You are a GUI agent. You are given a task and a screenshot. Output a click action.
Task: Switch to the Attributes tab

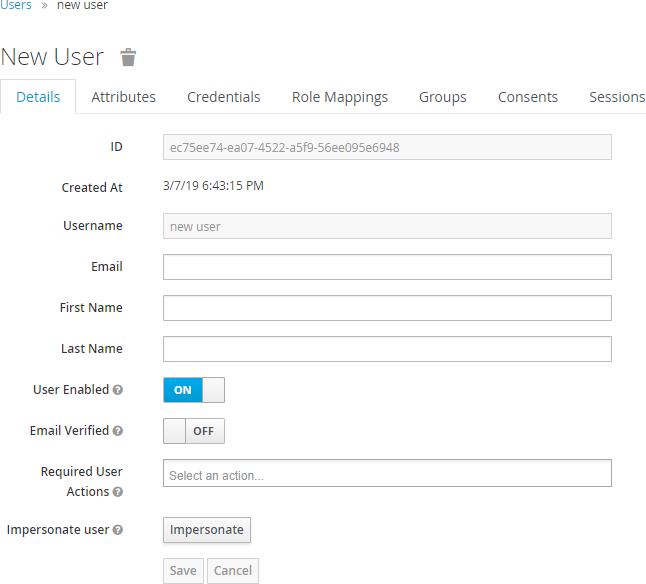tap(124, 97)
